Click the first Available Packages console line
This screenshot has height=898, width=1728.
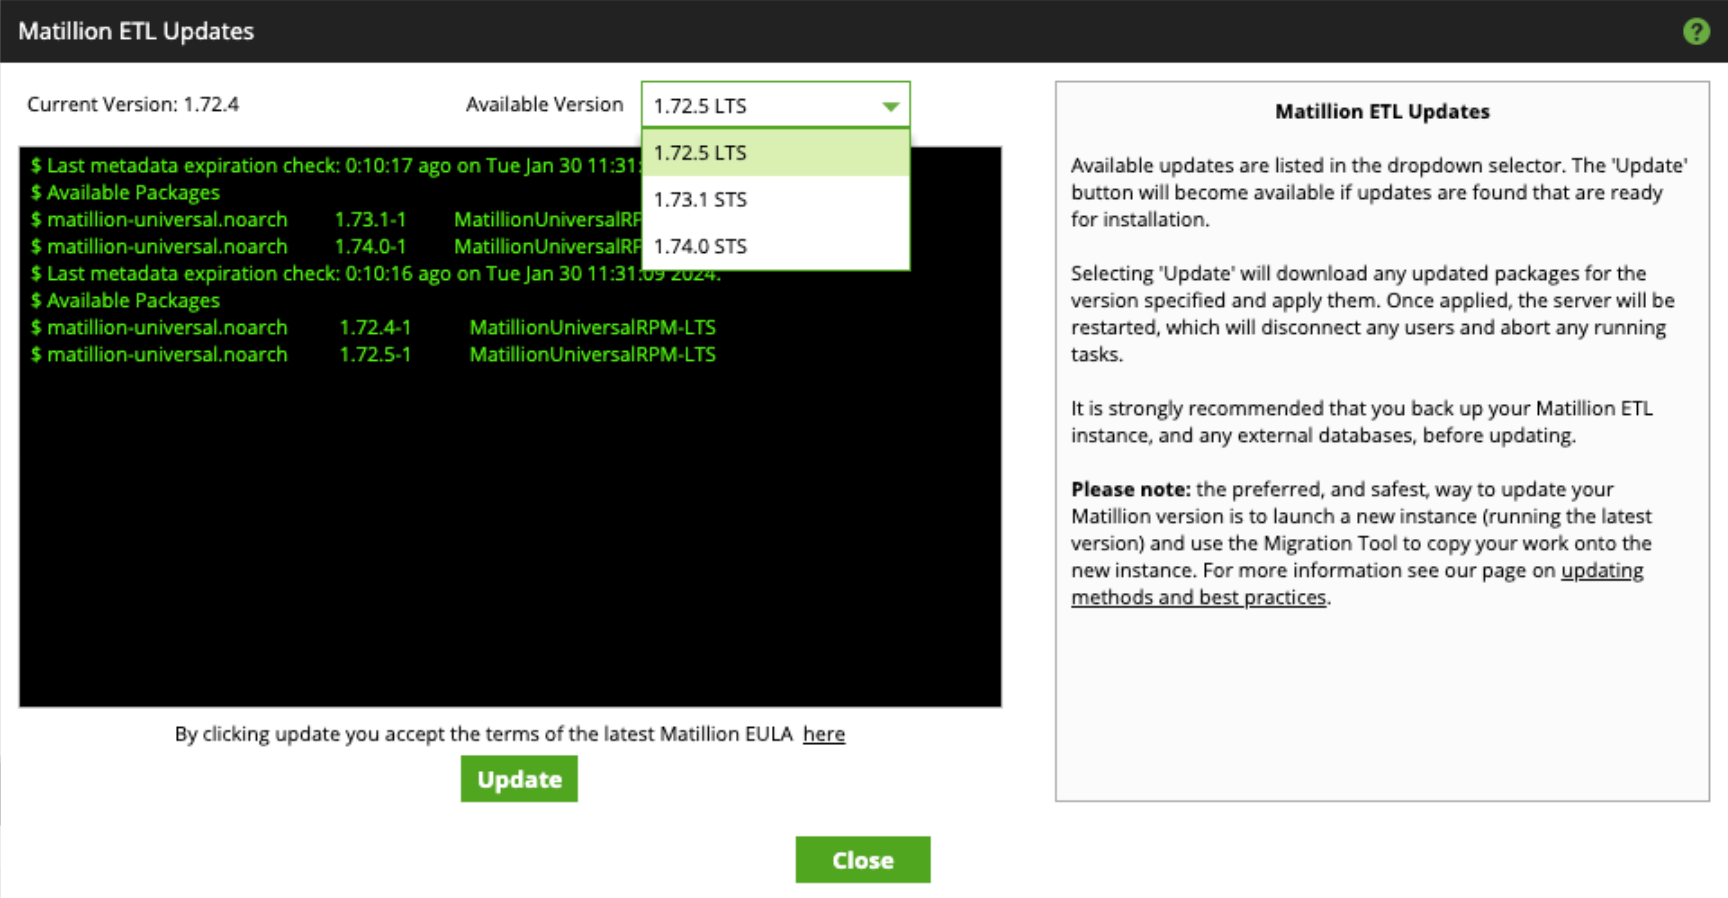125,192
